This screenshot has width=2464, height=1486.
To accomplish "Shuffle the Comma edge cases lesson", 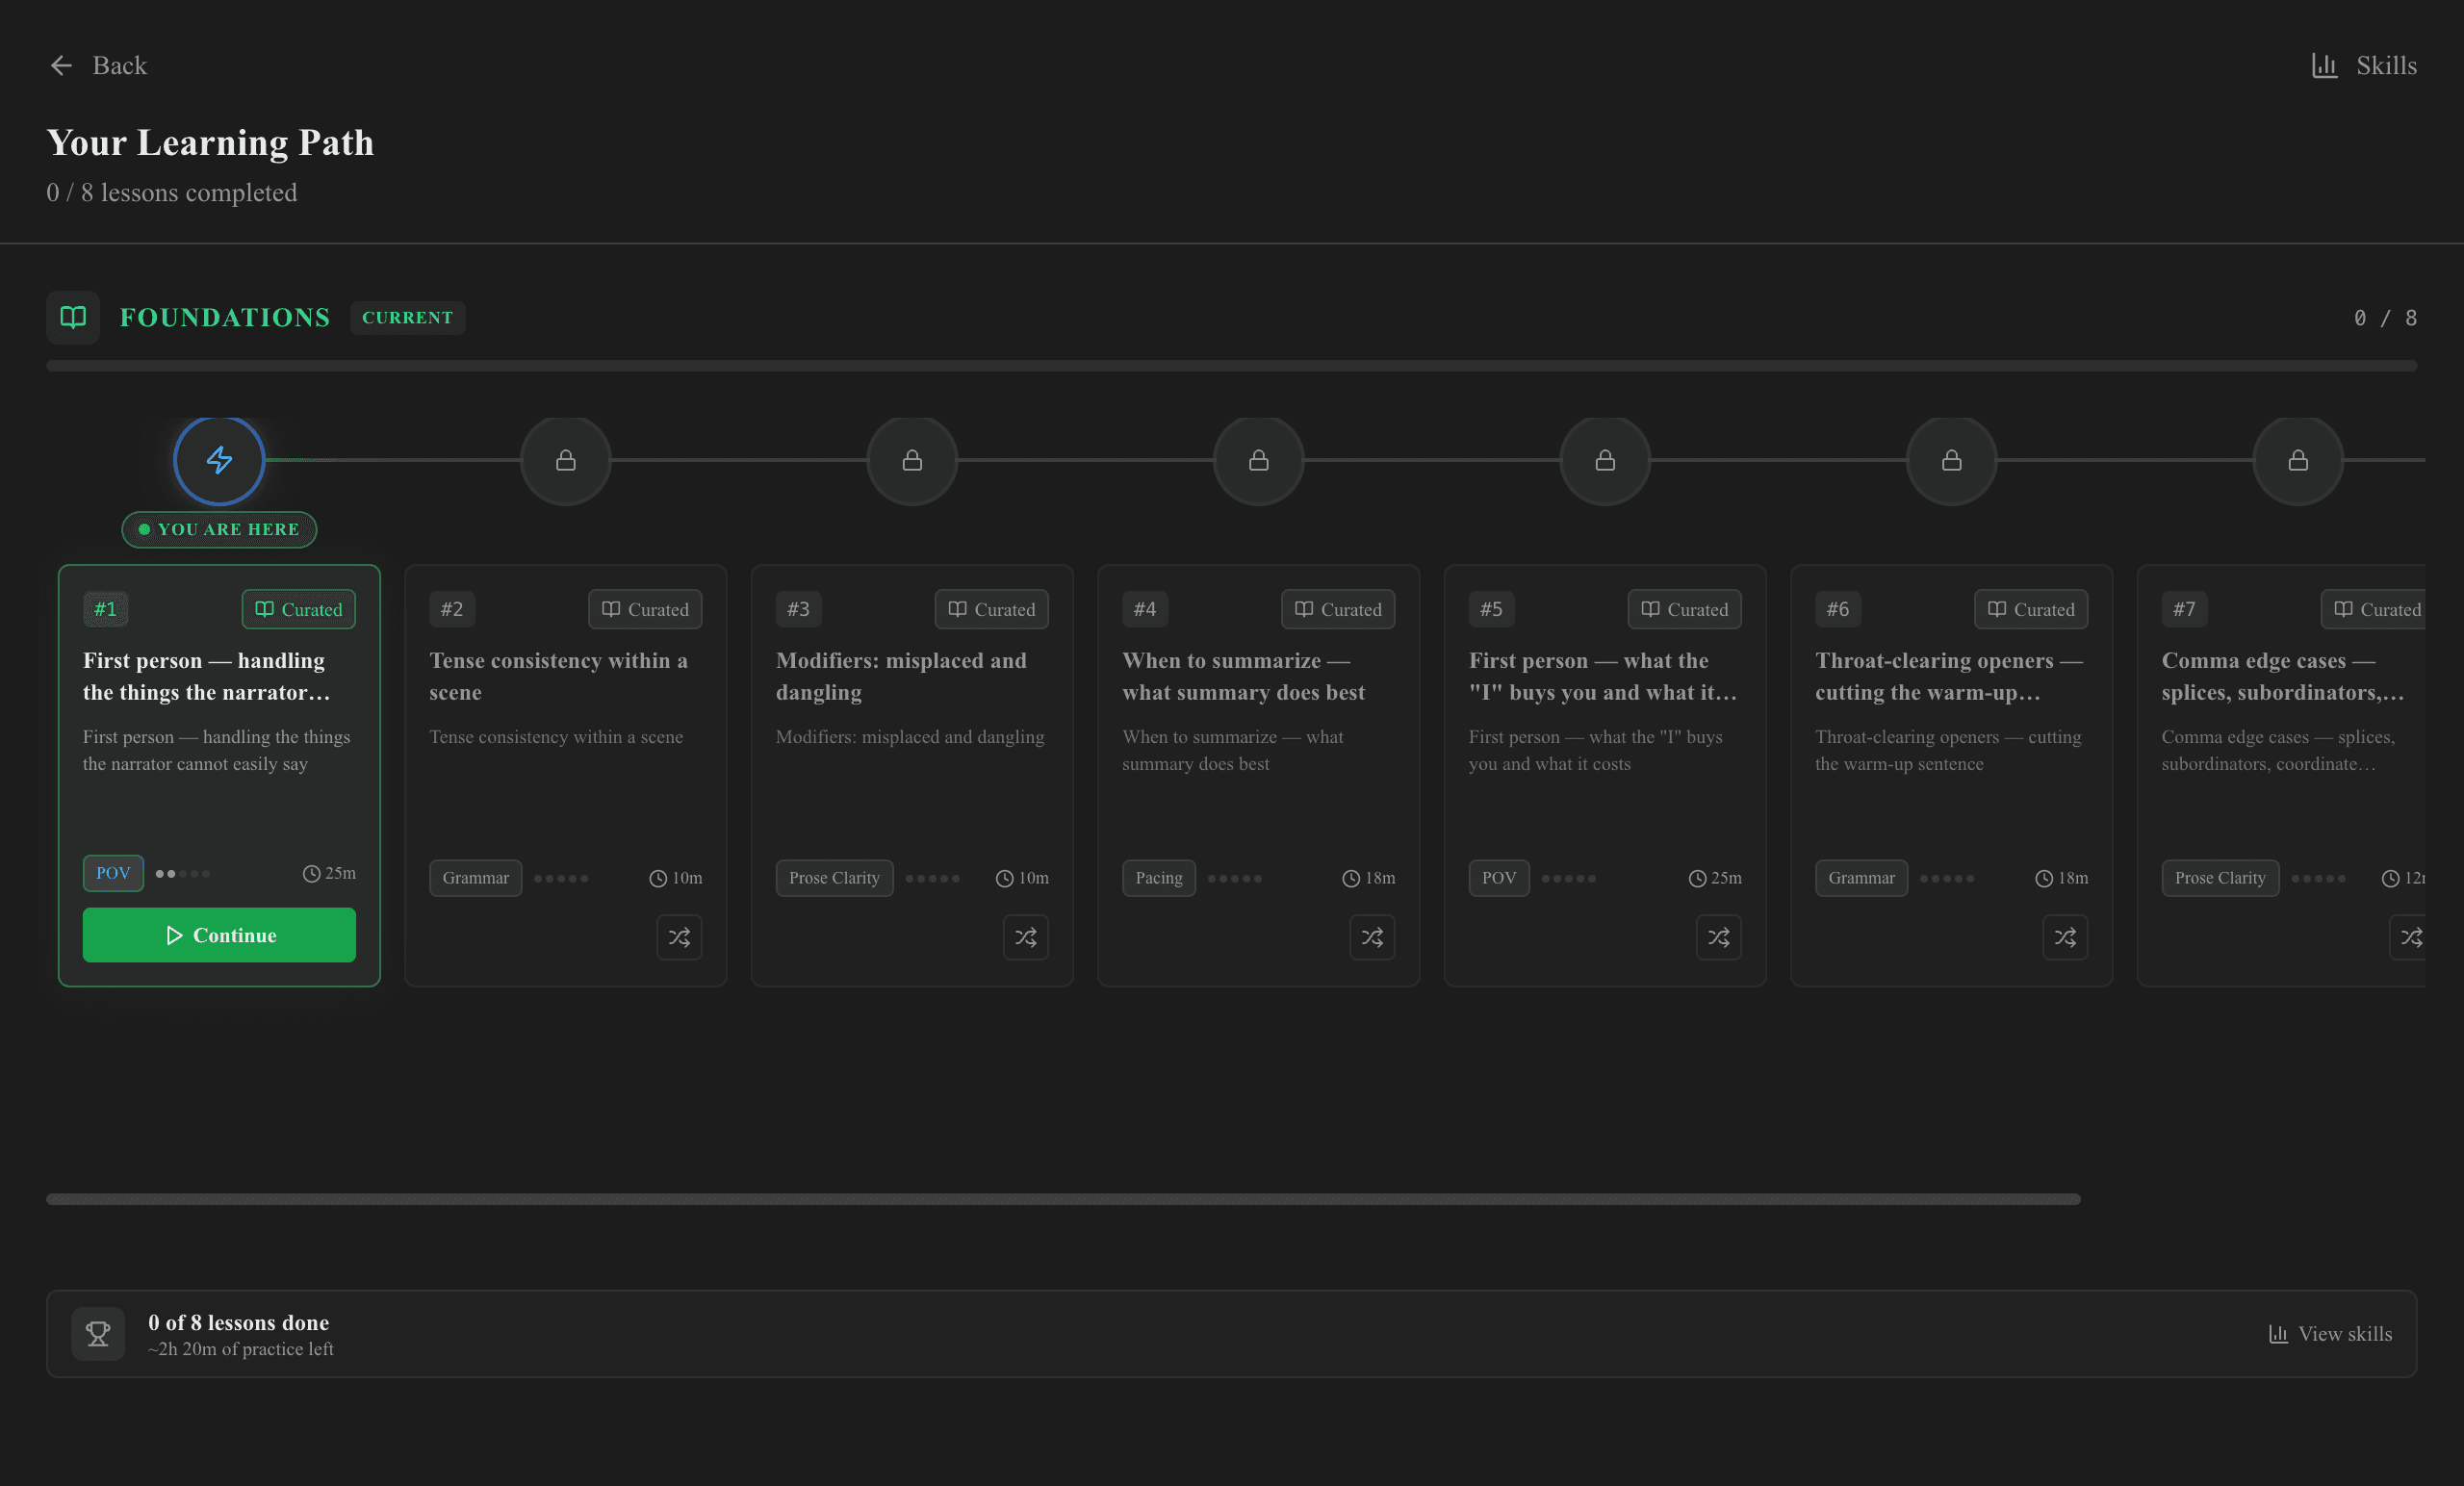I will (x=2410, y=937).
